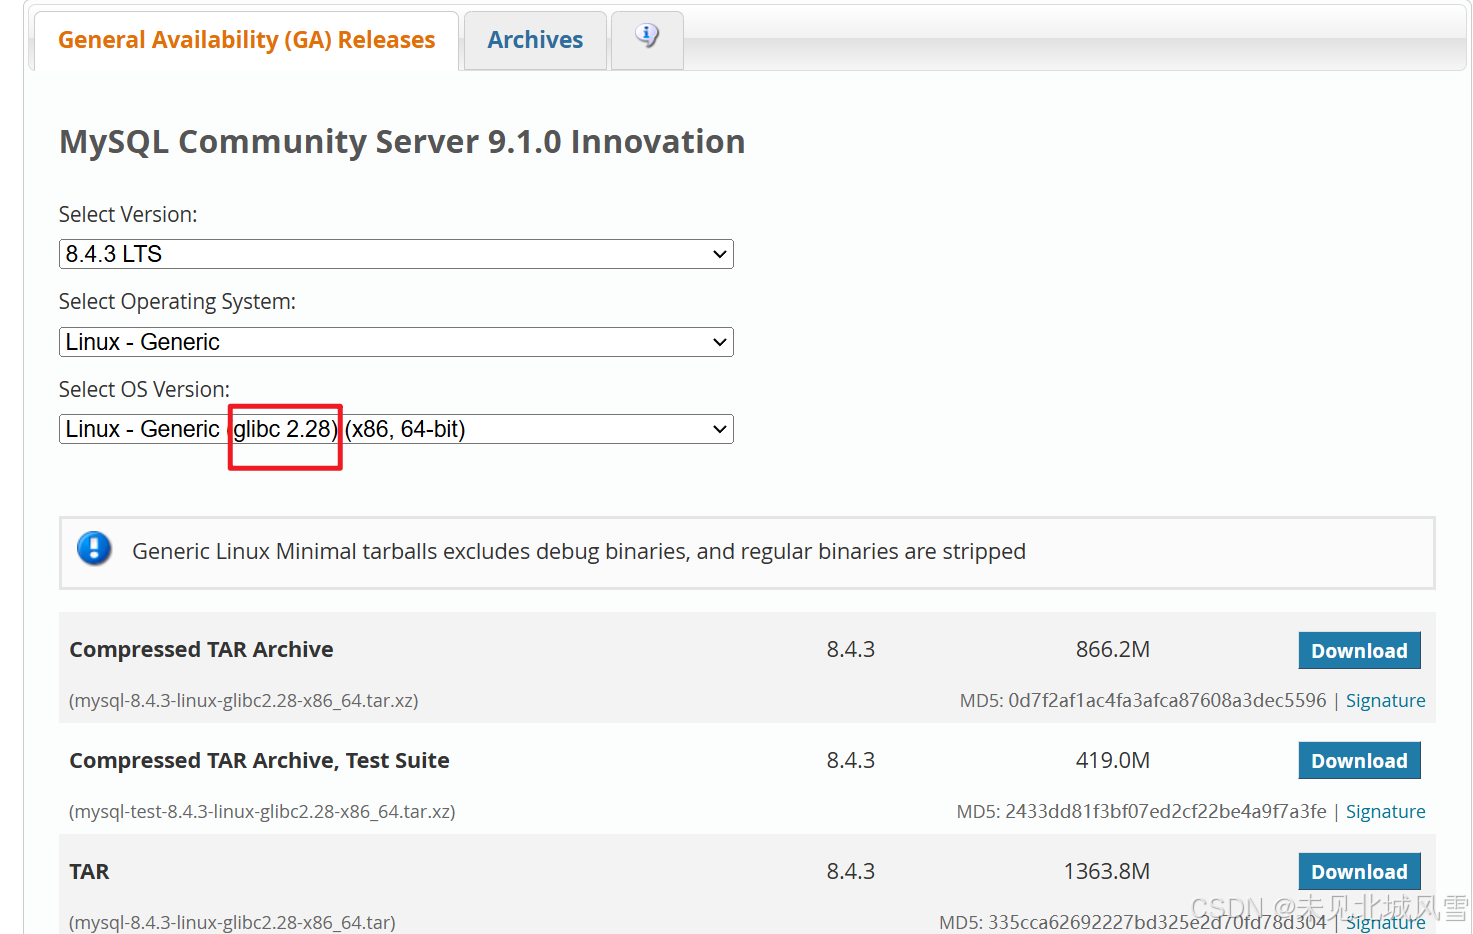Select MD5 value 2433dd81f3bf07ed2cf22be4a9f7a3fe

pyautogui.click(x=1166, y=812)
